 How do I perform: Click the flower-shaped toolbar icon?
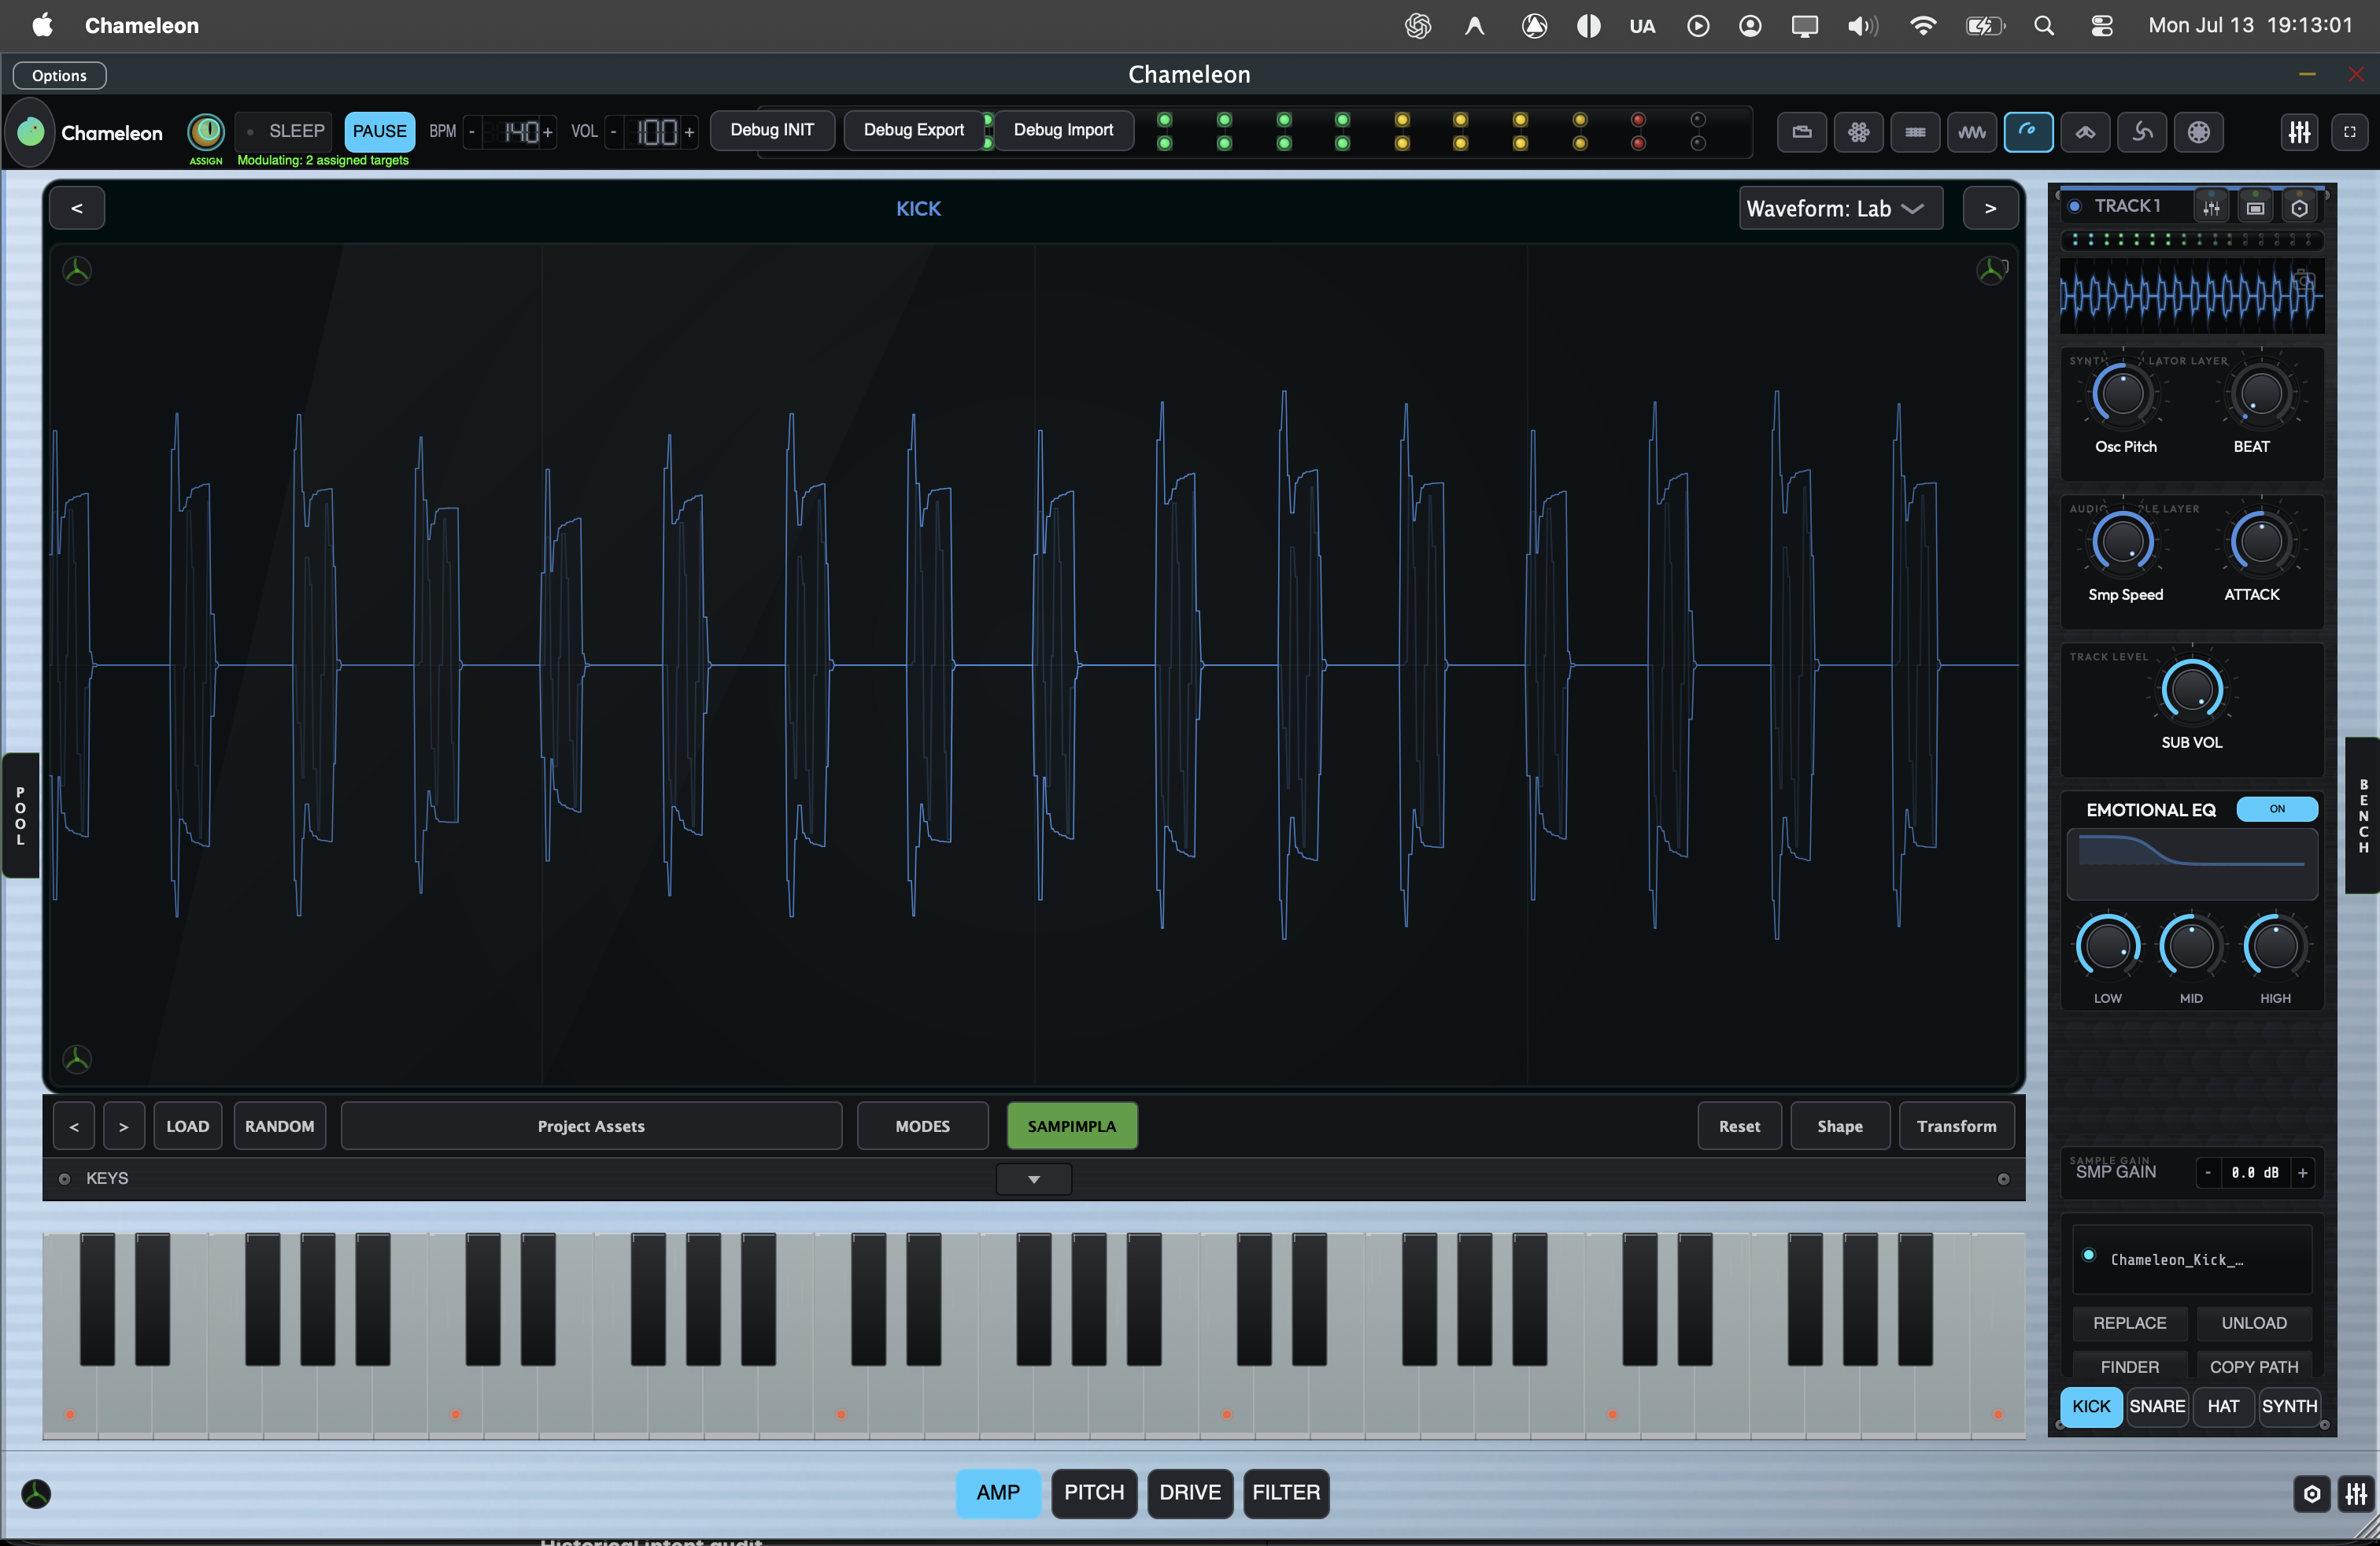(x=1859, y=132)
